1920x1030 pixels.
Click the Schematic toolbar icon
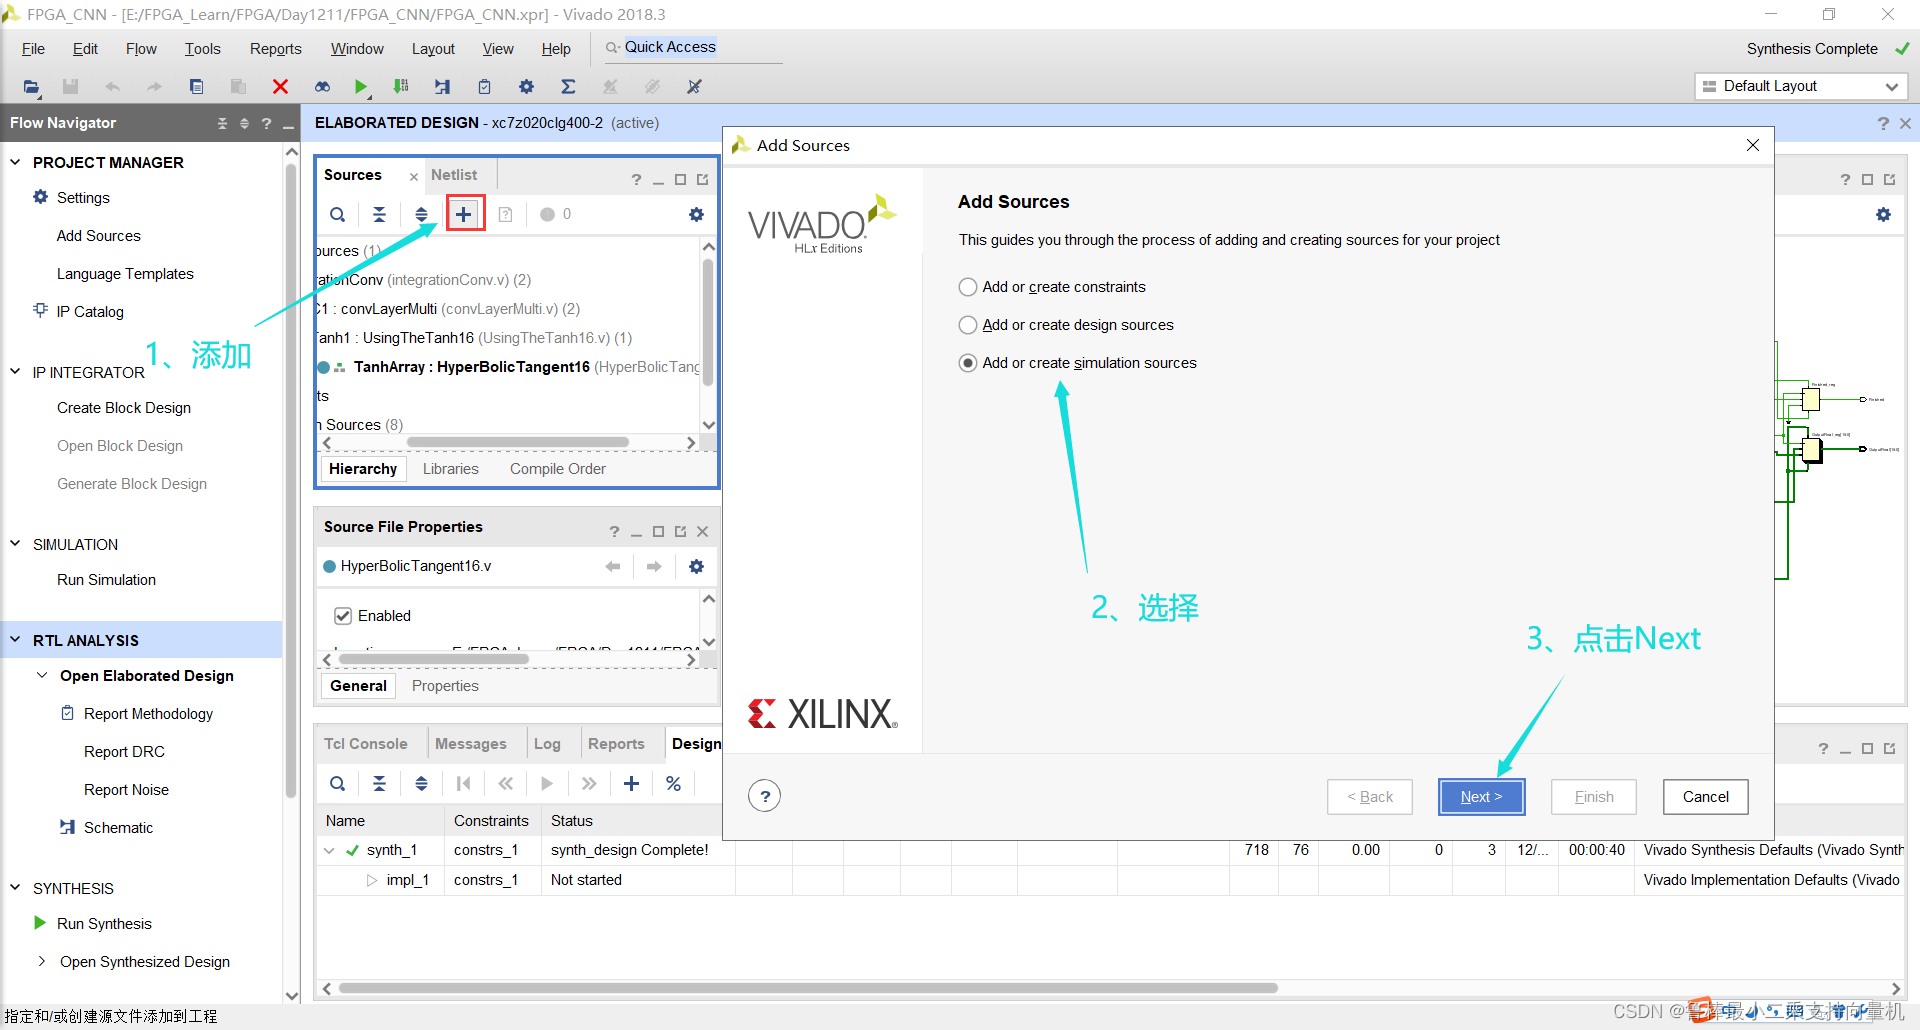pyautogui.click(x=442, y=87)
